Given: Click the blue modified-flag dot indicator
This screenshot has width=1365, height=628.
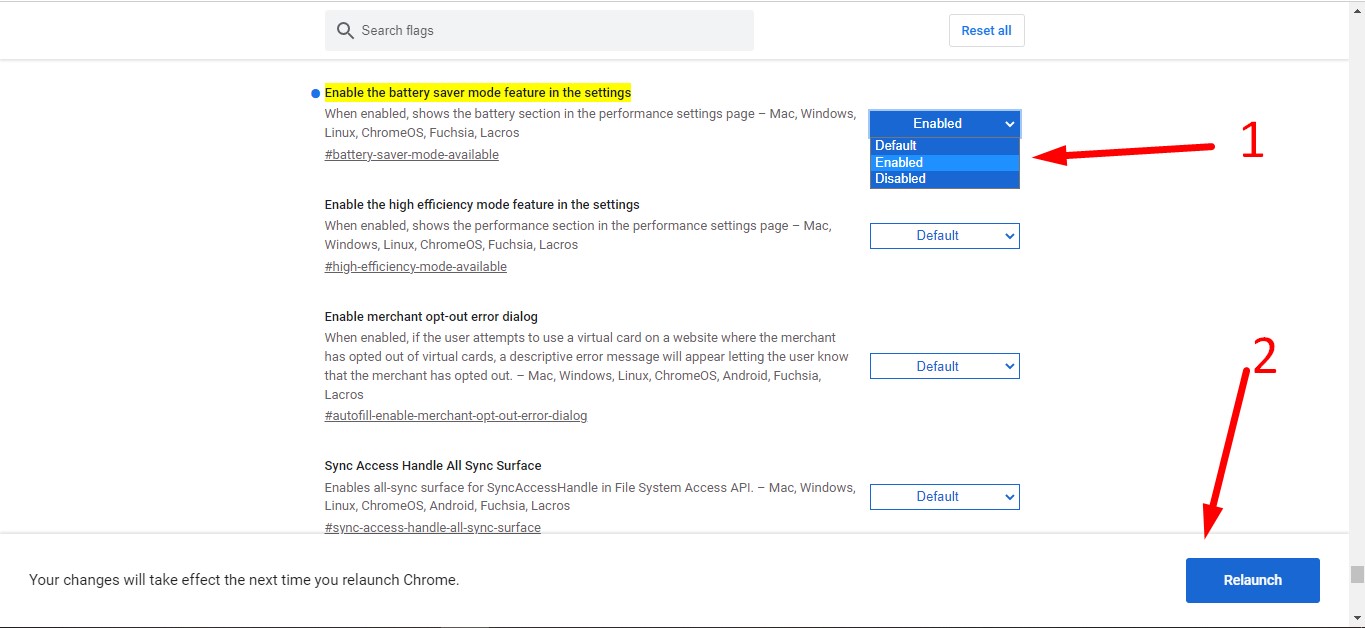Looking at the screenshot, I should coord(315,93).
